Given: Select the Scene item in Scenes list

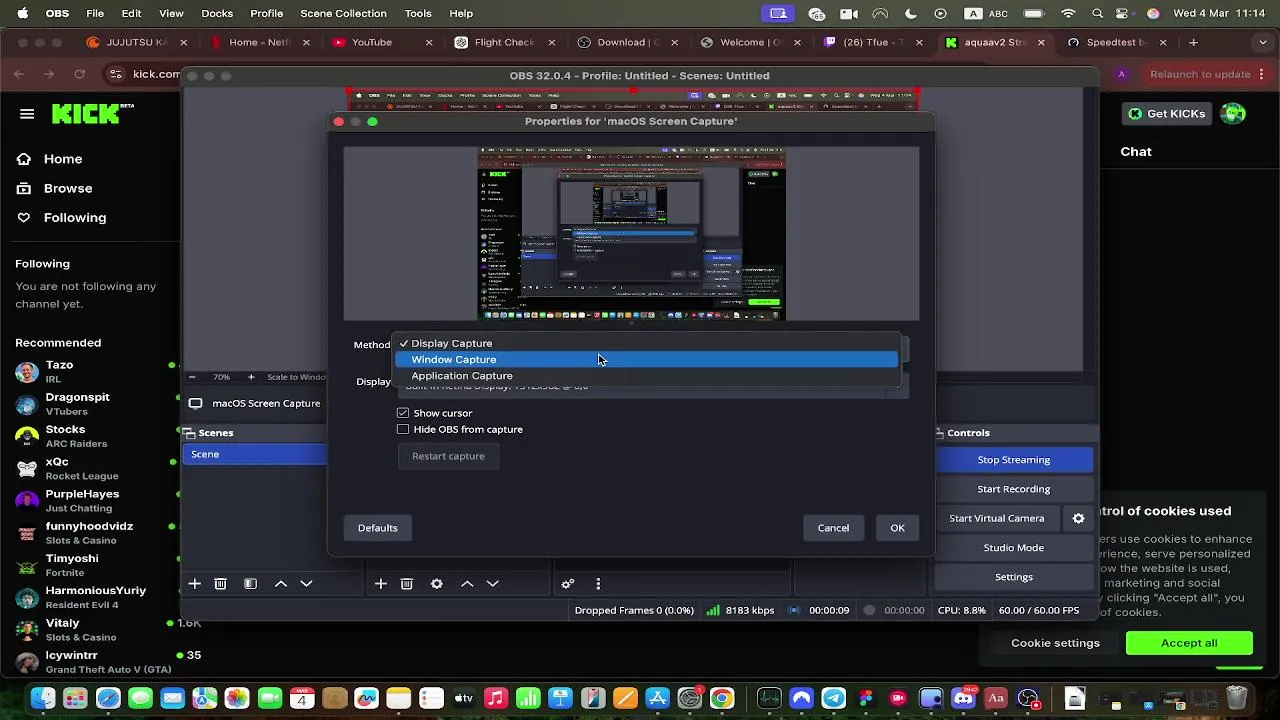Looking at the screenshot, I should click(255, 454).
